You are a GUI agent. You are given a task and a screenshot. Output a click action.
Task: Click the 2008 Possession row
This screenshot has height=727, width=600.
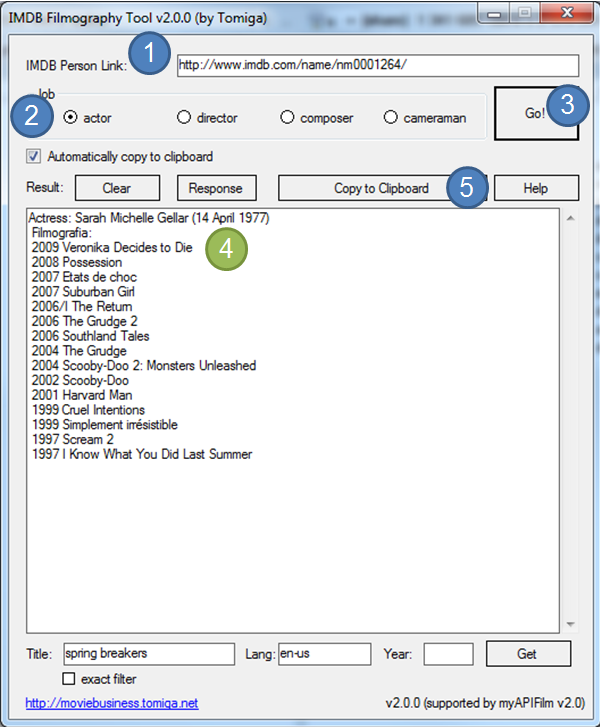(77, 262)
